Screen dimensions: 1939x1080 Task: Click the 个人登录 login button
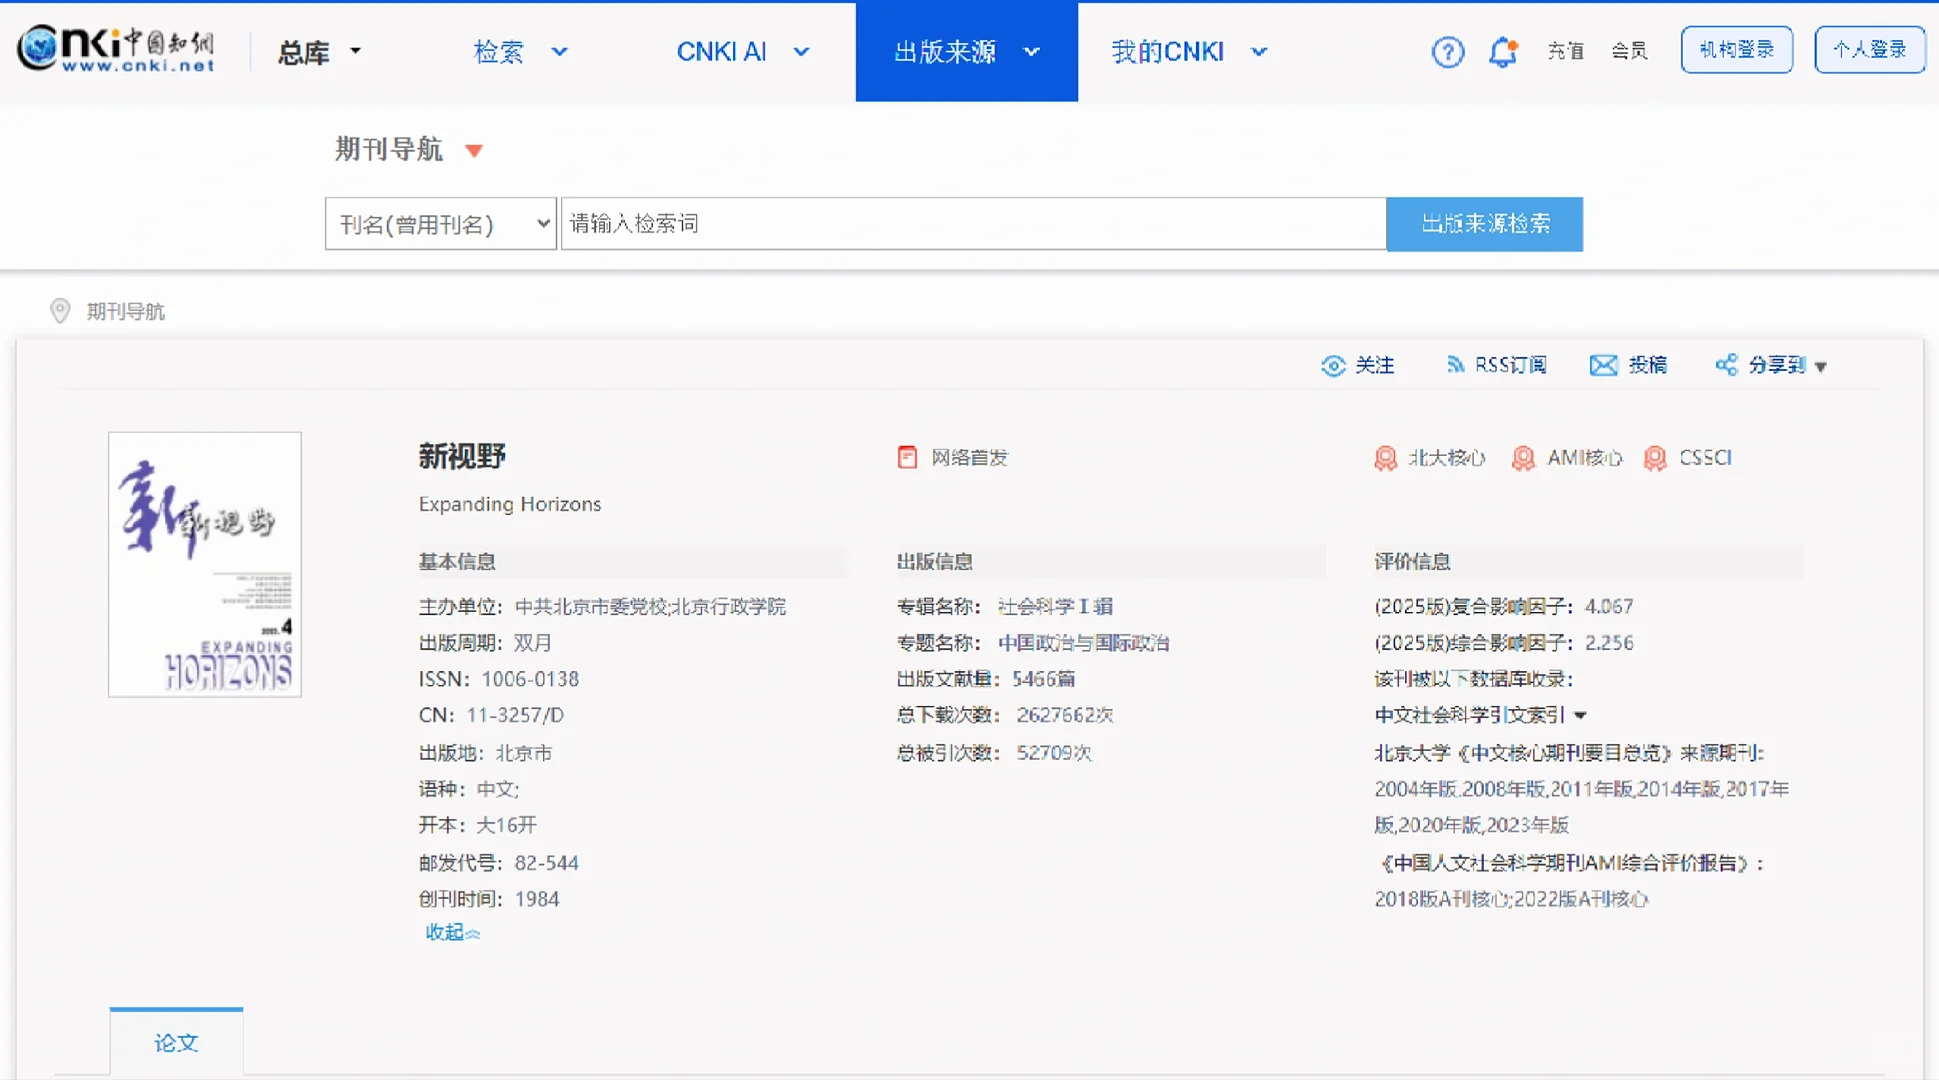[x=1869, y=49]
